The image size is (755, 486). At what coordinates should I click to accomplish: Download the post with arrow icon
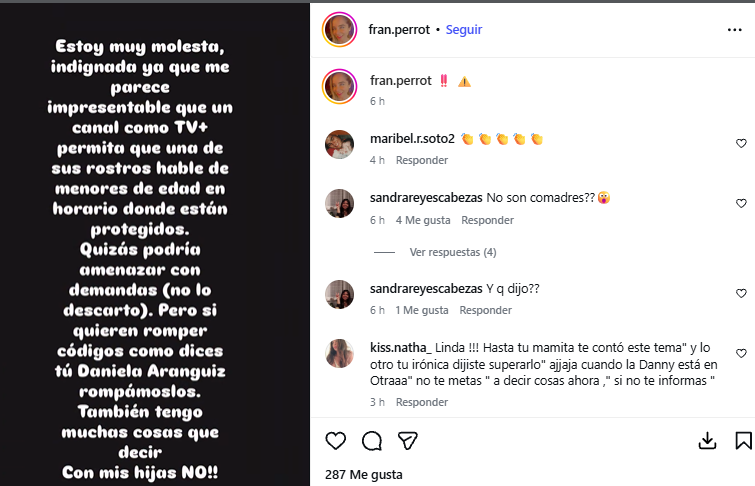pos(707,441)
